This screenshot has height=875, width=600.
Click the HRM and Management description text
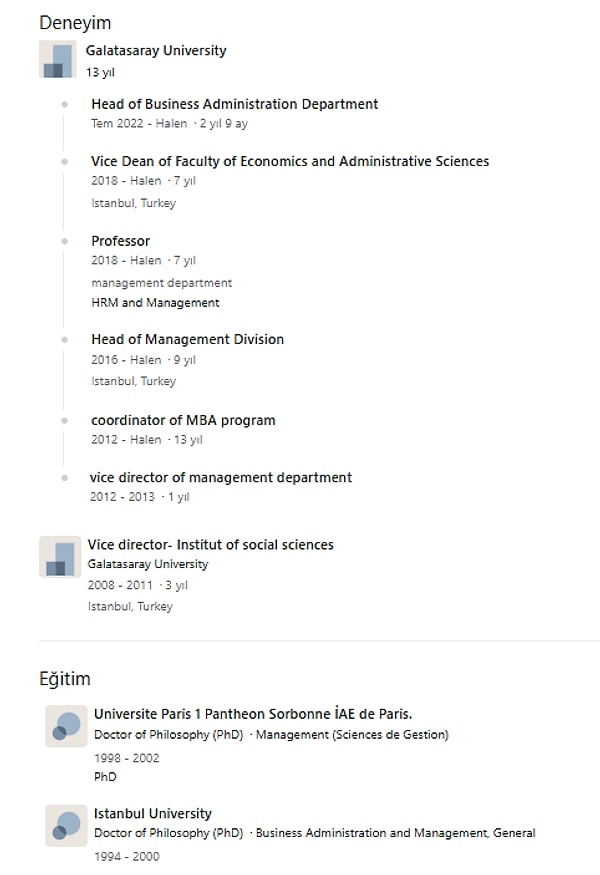click(x=155, y=302)
